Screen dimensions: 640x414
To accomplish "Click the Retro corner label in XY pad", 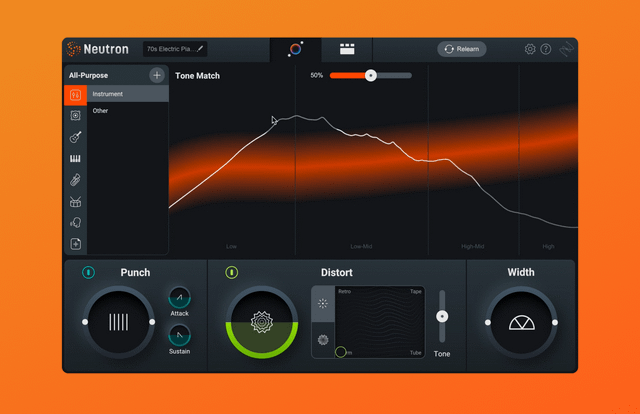I will (344, 292).
